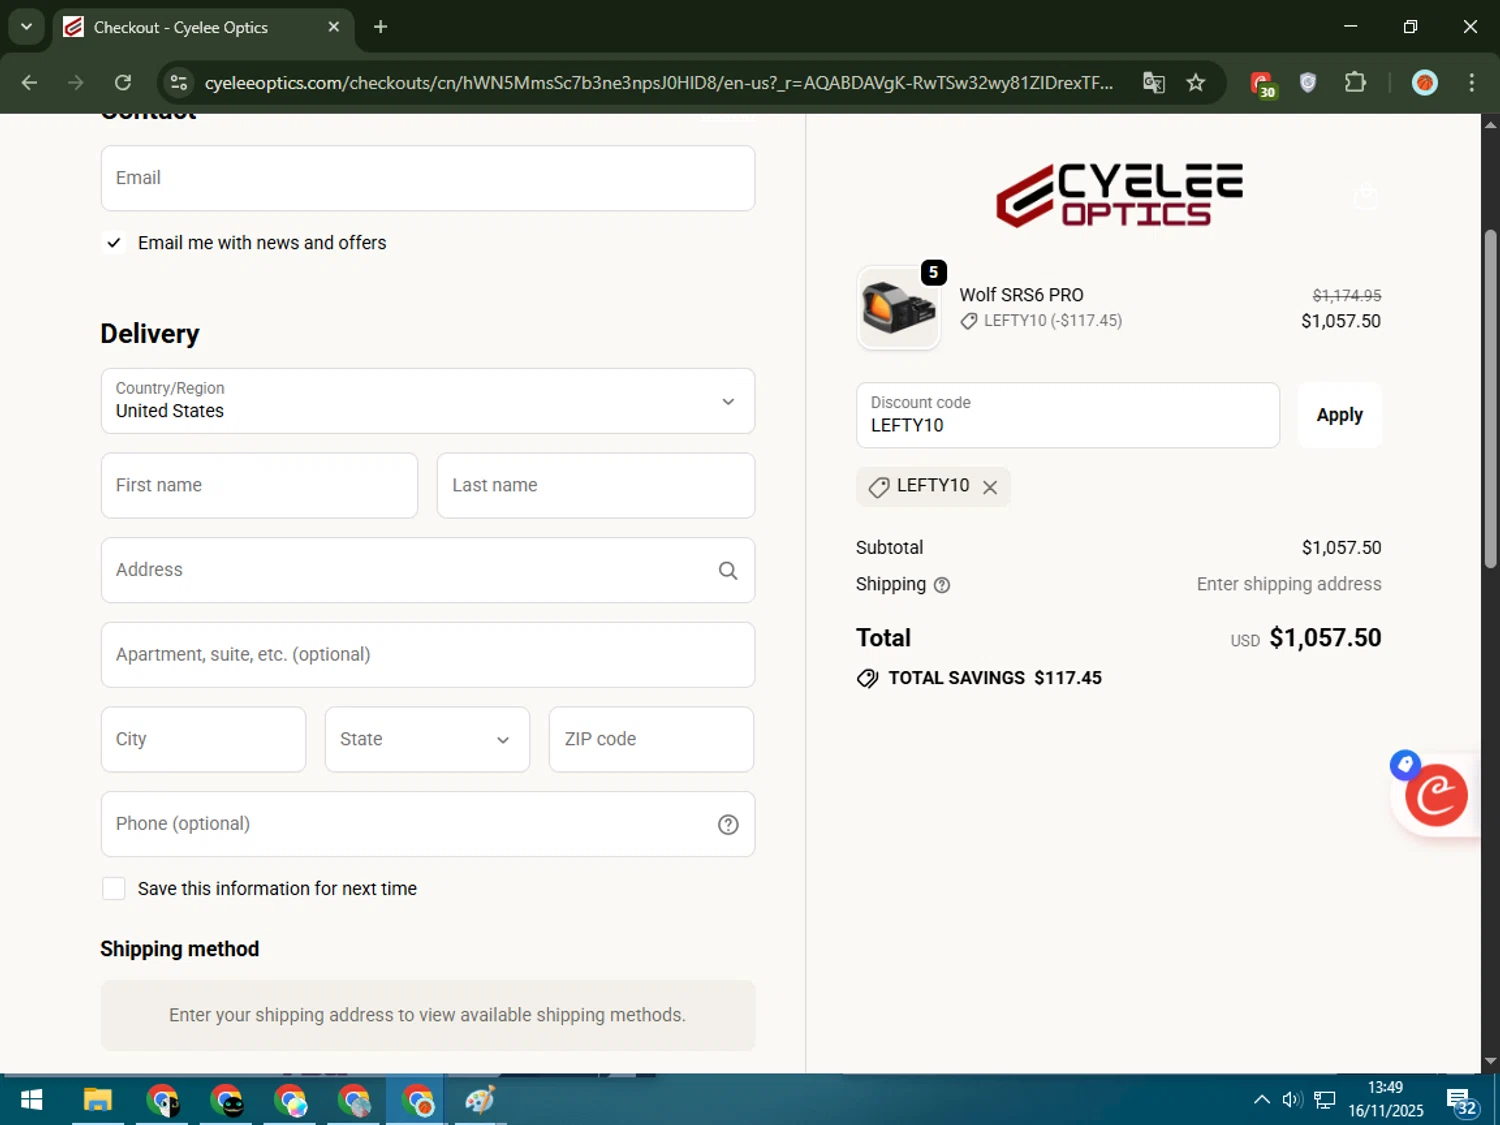The width and height of the screenshot is (1500, 1125).
Task: Bookmark this page with the star icon
Action: pyautogui.click(x=1196, y=83)
